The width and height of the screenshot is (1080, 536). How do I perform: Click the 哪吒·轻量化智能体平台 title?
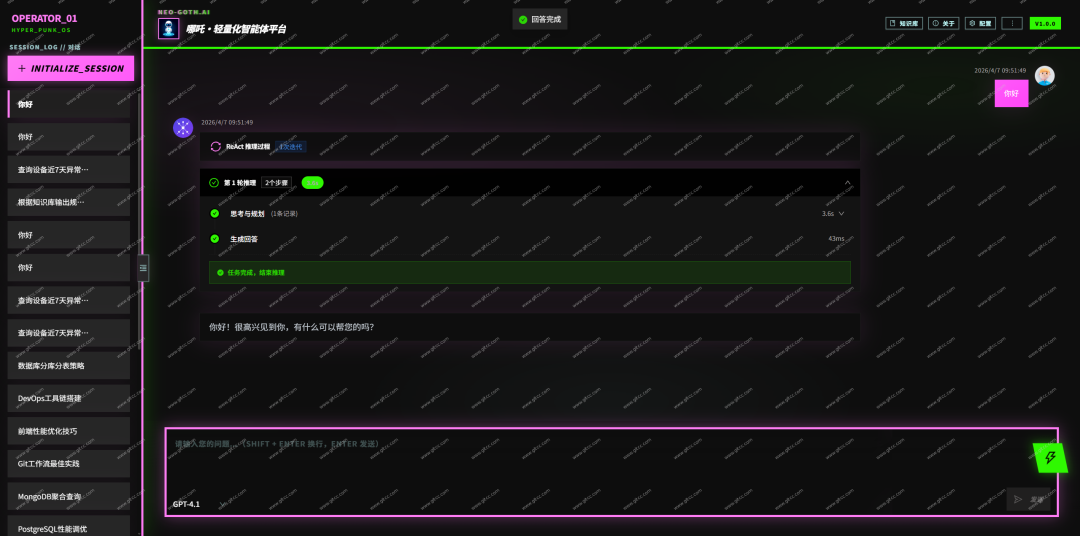tap(236, 29)
